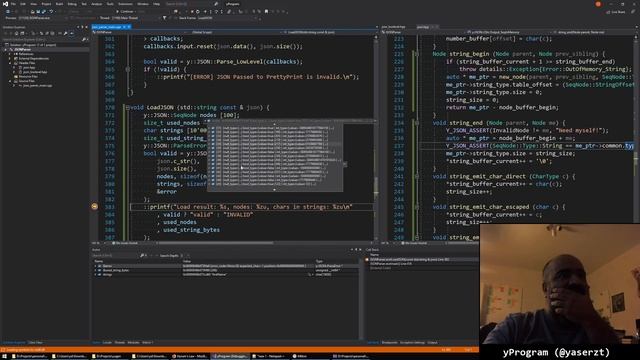Collapse string_end fold at line 234
Image resolution: width=640 pixels, height=360 pixels.
(x=417, y=123)
